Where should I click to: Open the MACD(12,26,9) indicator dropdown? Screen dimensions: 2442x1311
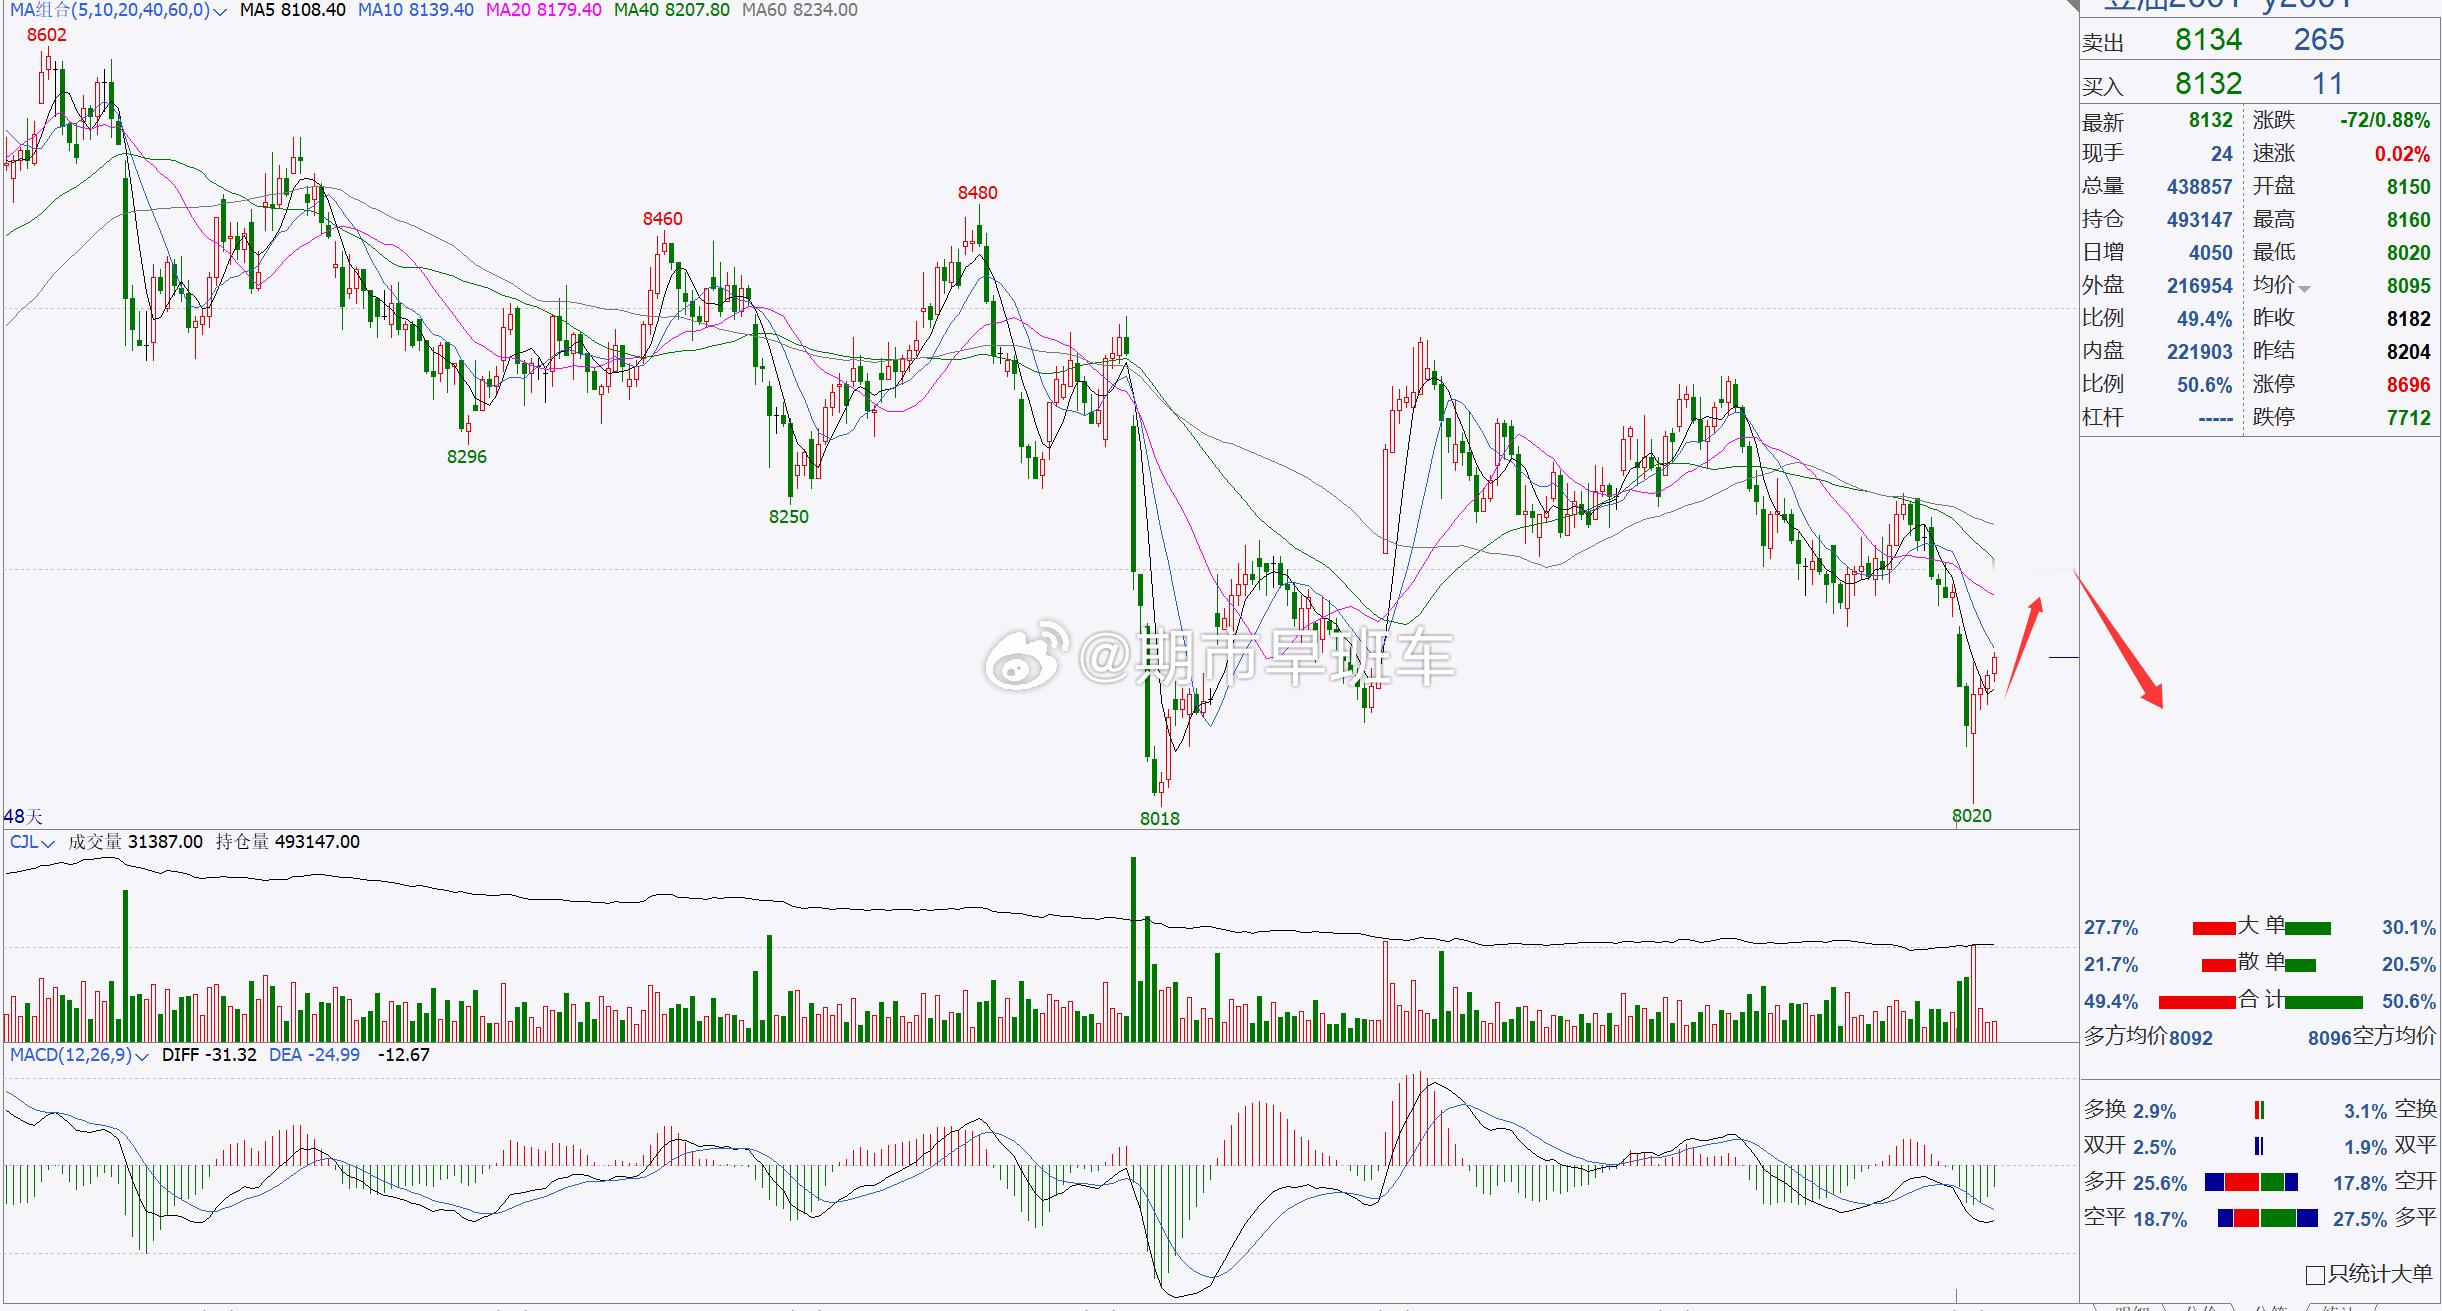(x=141, y=1056)
